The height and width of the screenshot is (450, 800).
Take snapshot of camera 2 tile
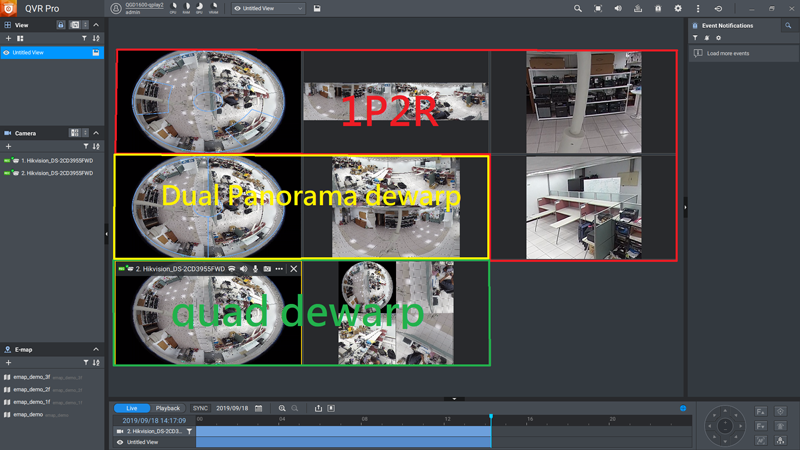[266, 269]
